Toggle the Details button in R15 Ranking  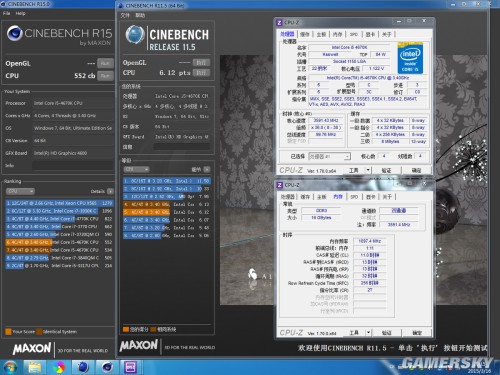(110, 191)
